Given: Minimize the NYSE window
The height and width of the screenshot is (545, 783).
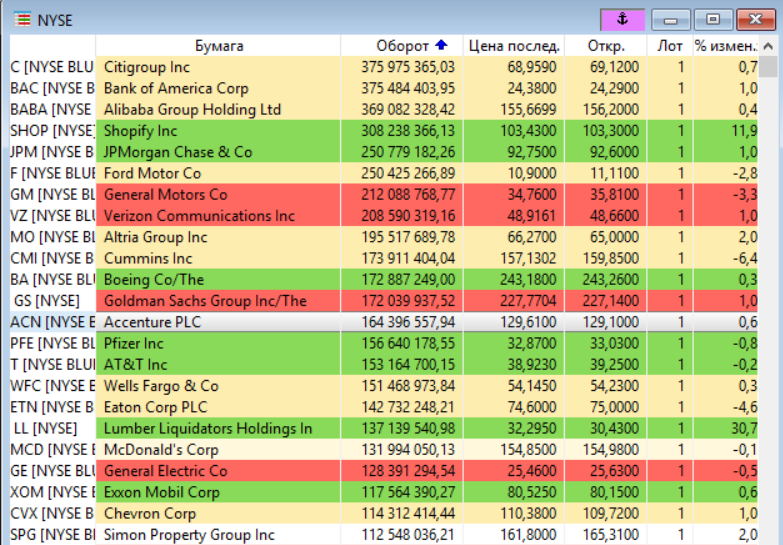Looking at the screenshot, I should [670, 19].
